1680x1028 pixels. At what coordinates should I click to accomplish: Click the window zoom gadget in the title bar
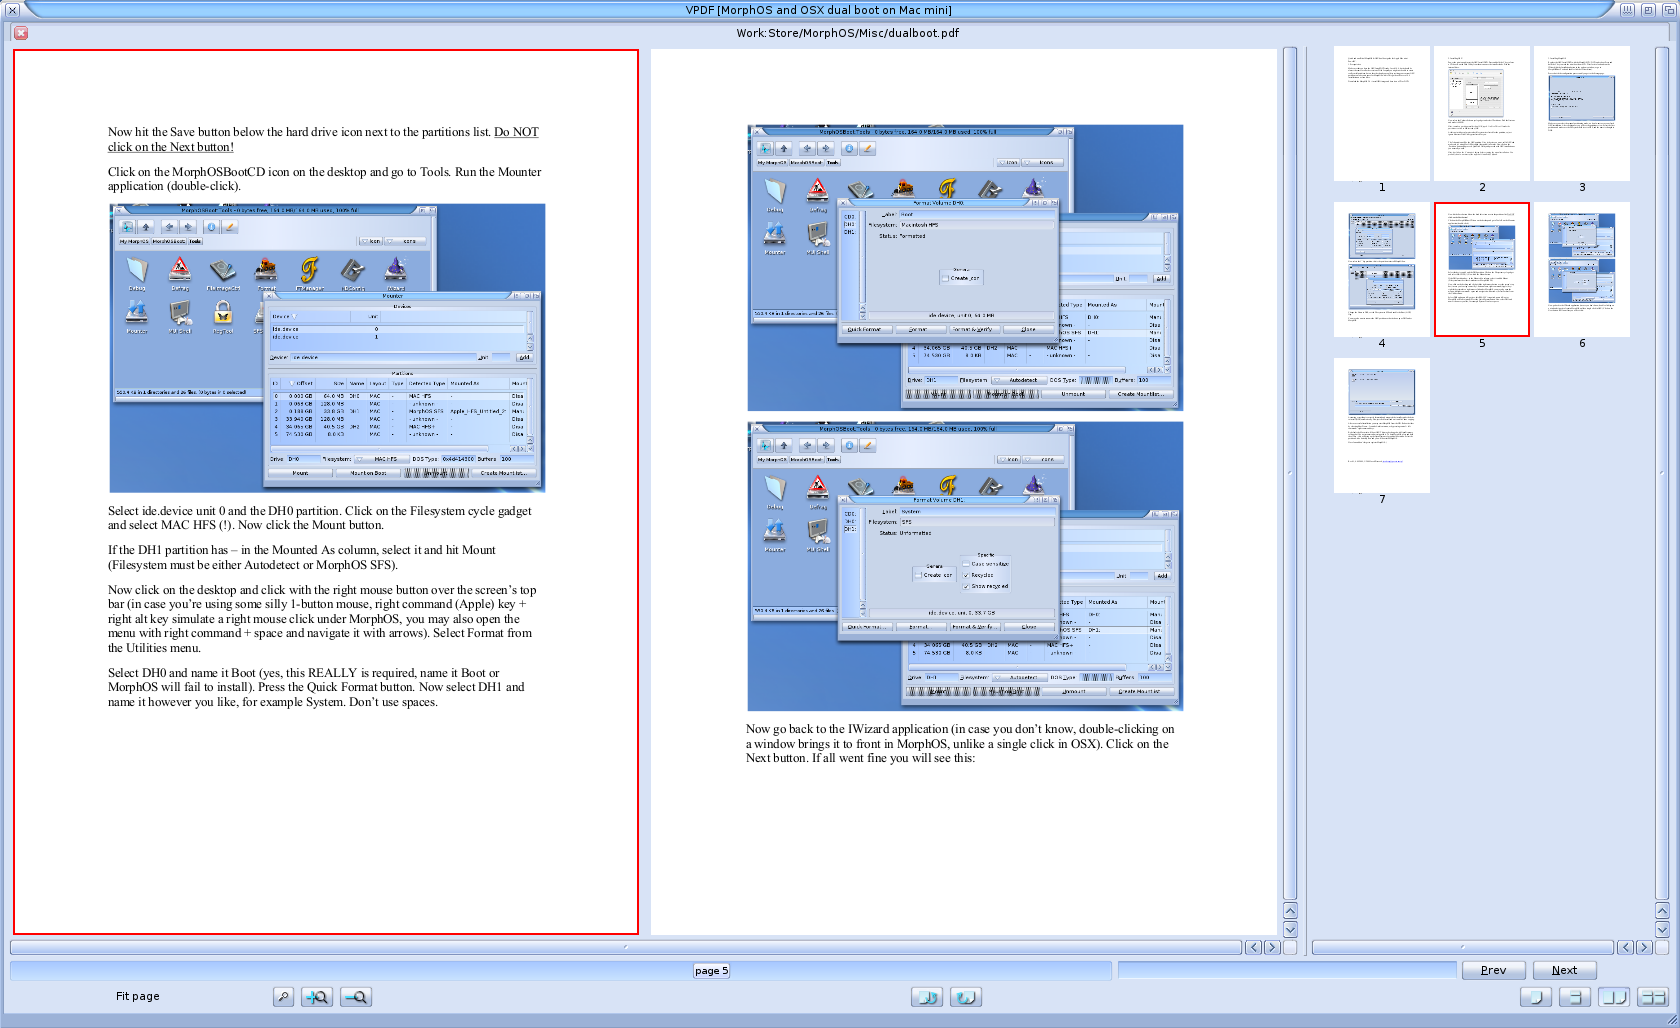coord(1648,10)
